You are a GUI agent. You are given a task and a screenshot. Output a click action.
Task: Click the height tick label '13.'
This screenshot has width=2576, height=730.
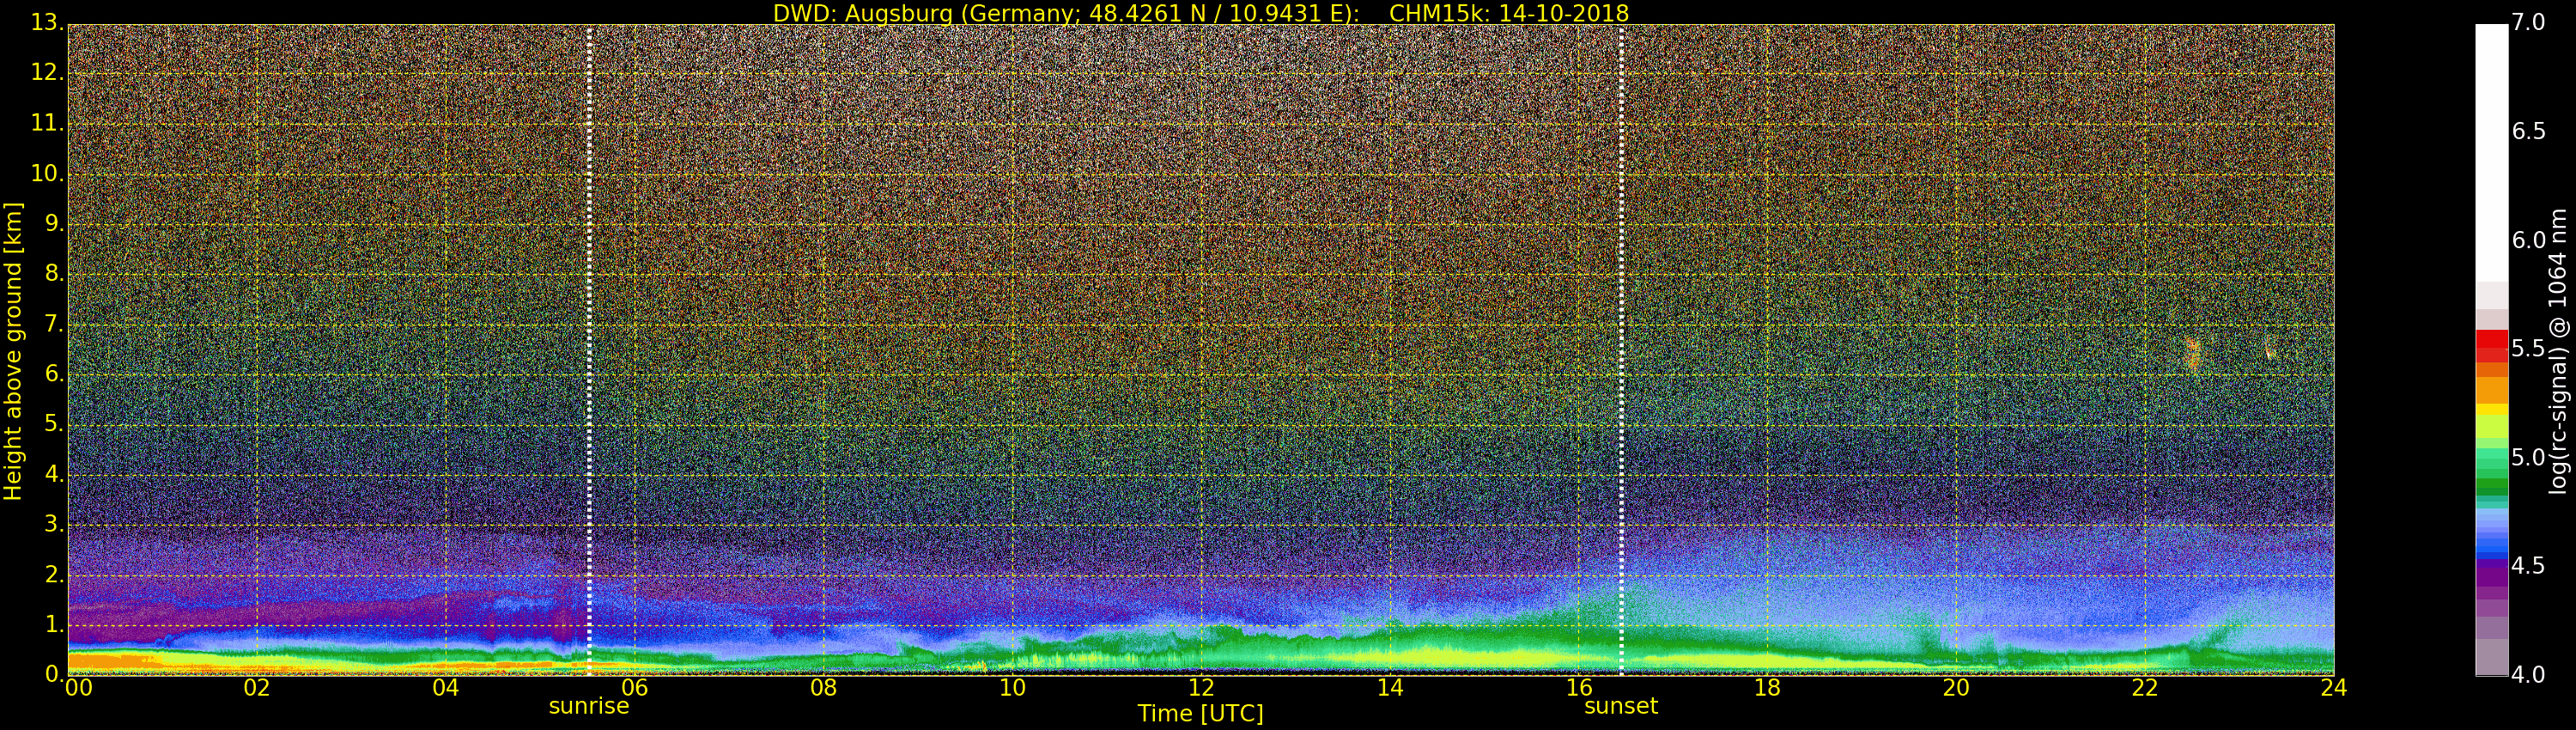pos(47,23)
